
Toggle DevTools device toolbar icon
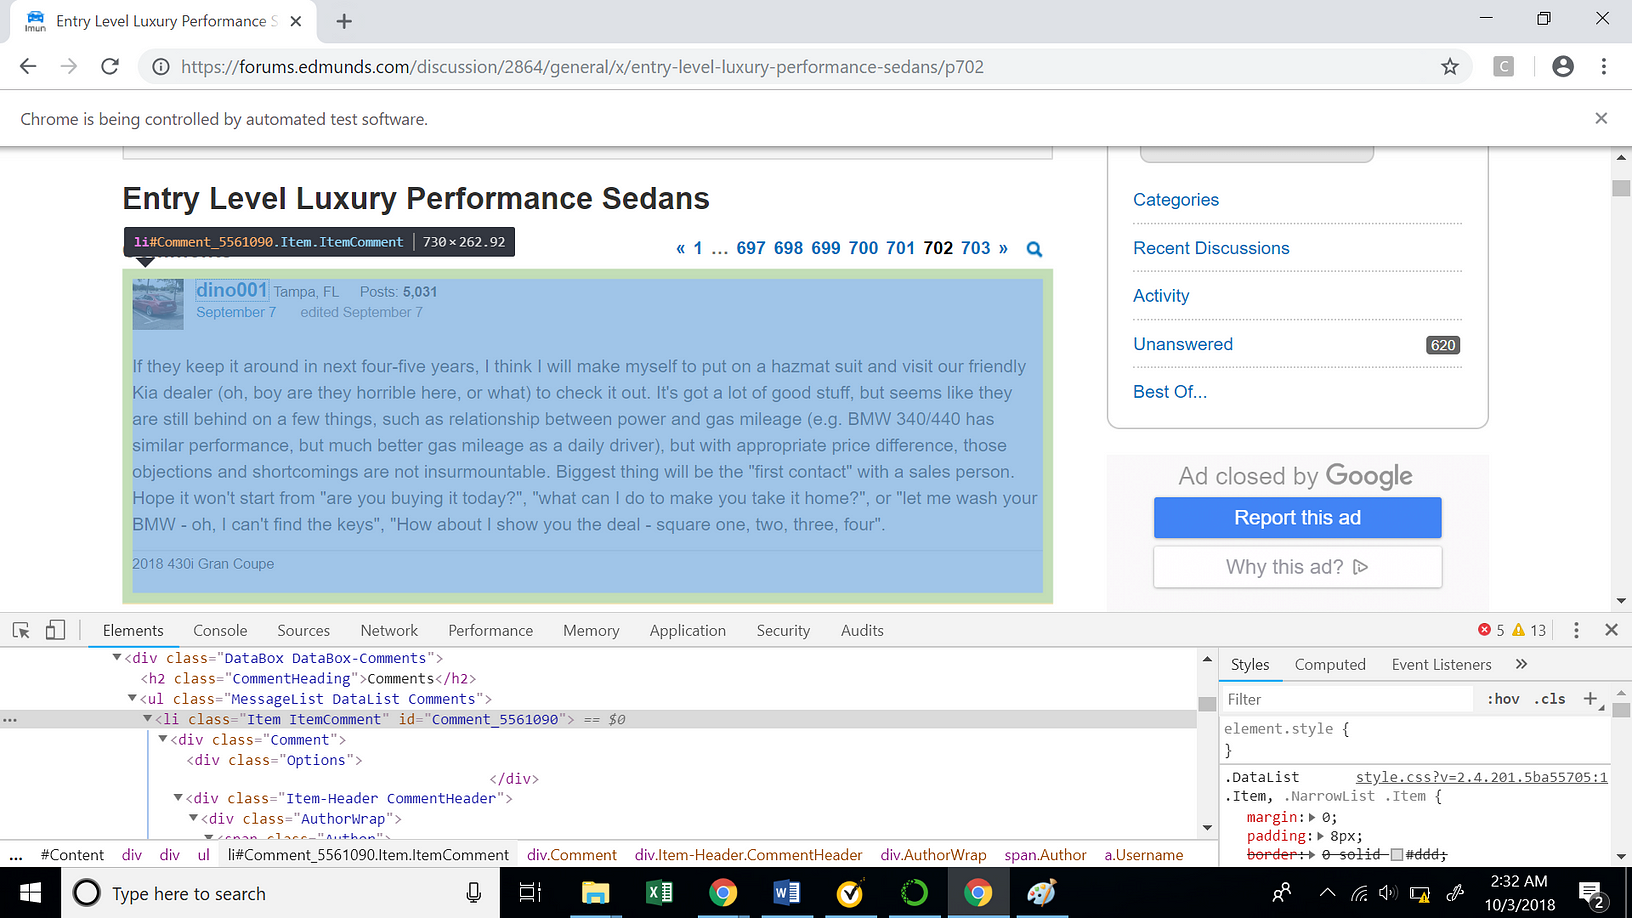[x=55, y=630]
